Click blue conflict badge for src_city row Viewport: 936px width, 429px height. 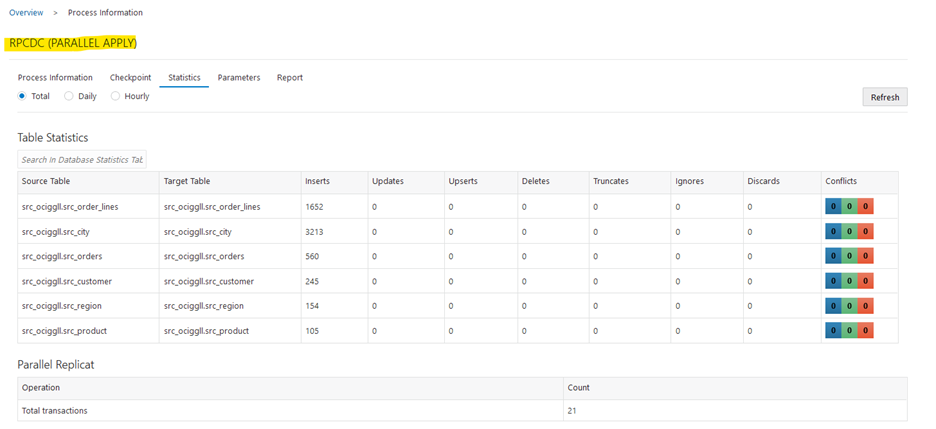(833, 231)
